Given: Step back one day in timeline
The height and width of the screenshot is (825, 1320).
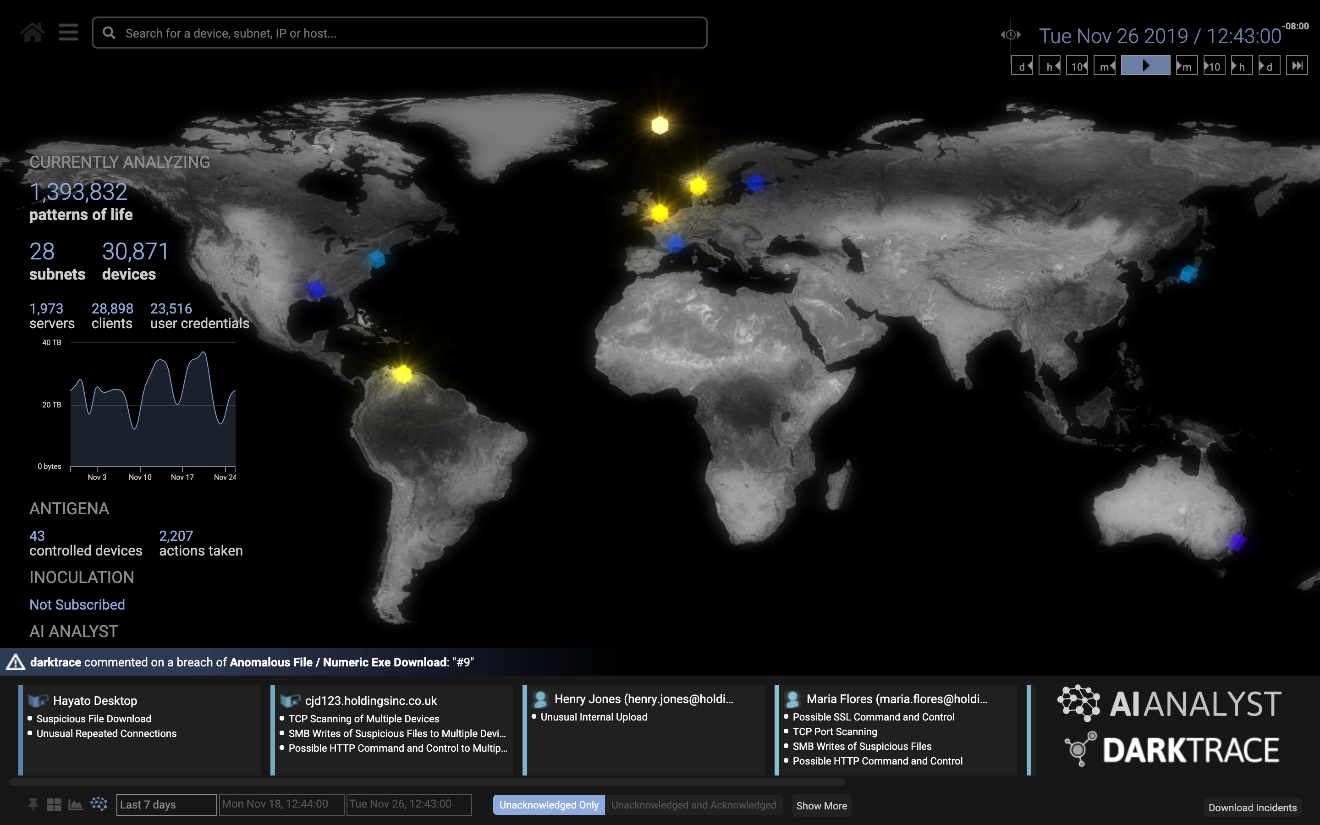Looking at the screenshot, I should [1022, 66].
